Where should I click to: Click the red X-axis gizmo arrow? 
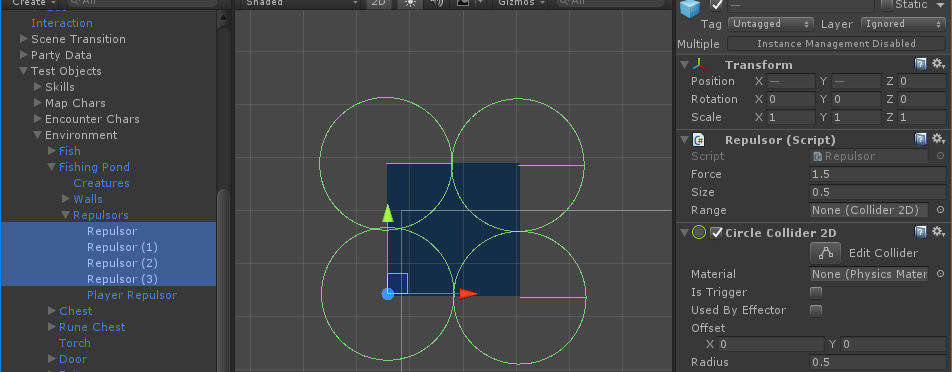click(468, 294)
